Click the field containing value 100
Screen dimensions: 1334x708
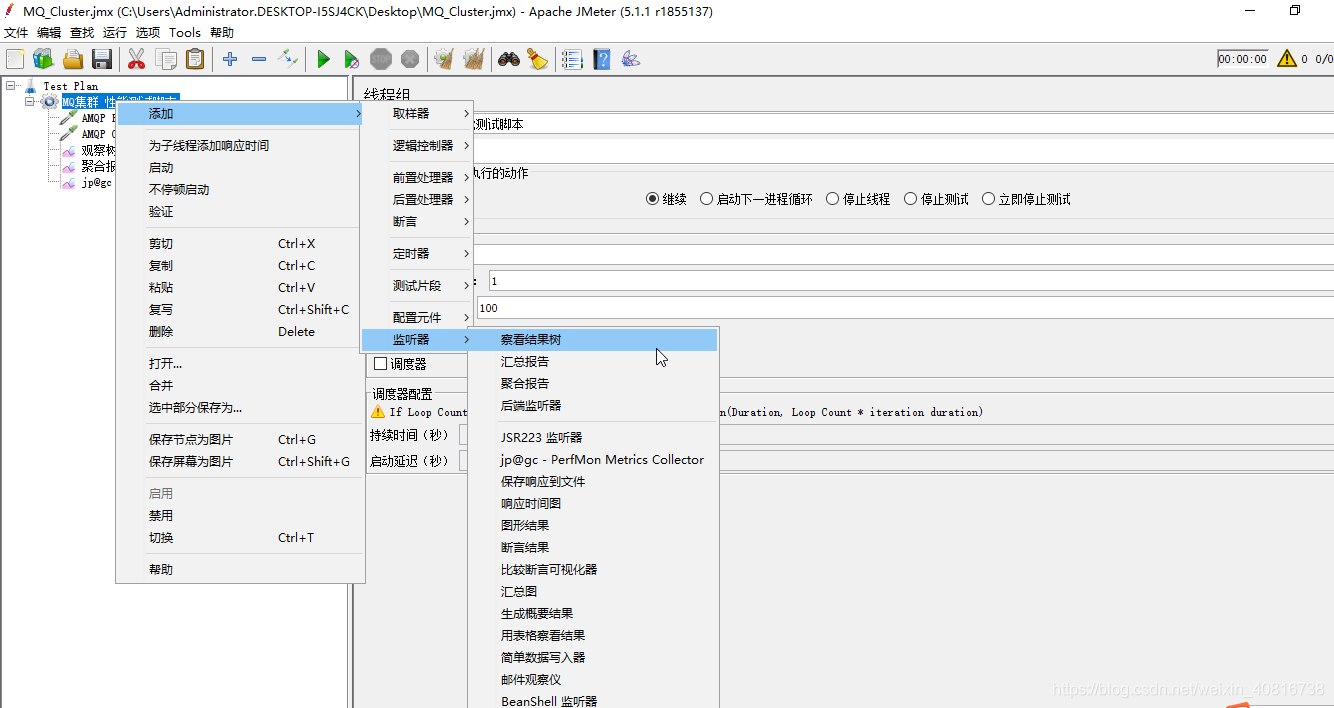[x=905, y=308]
